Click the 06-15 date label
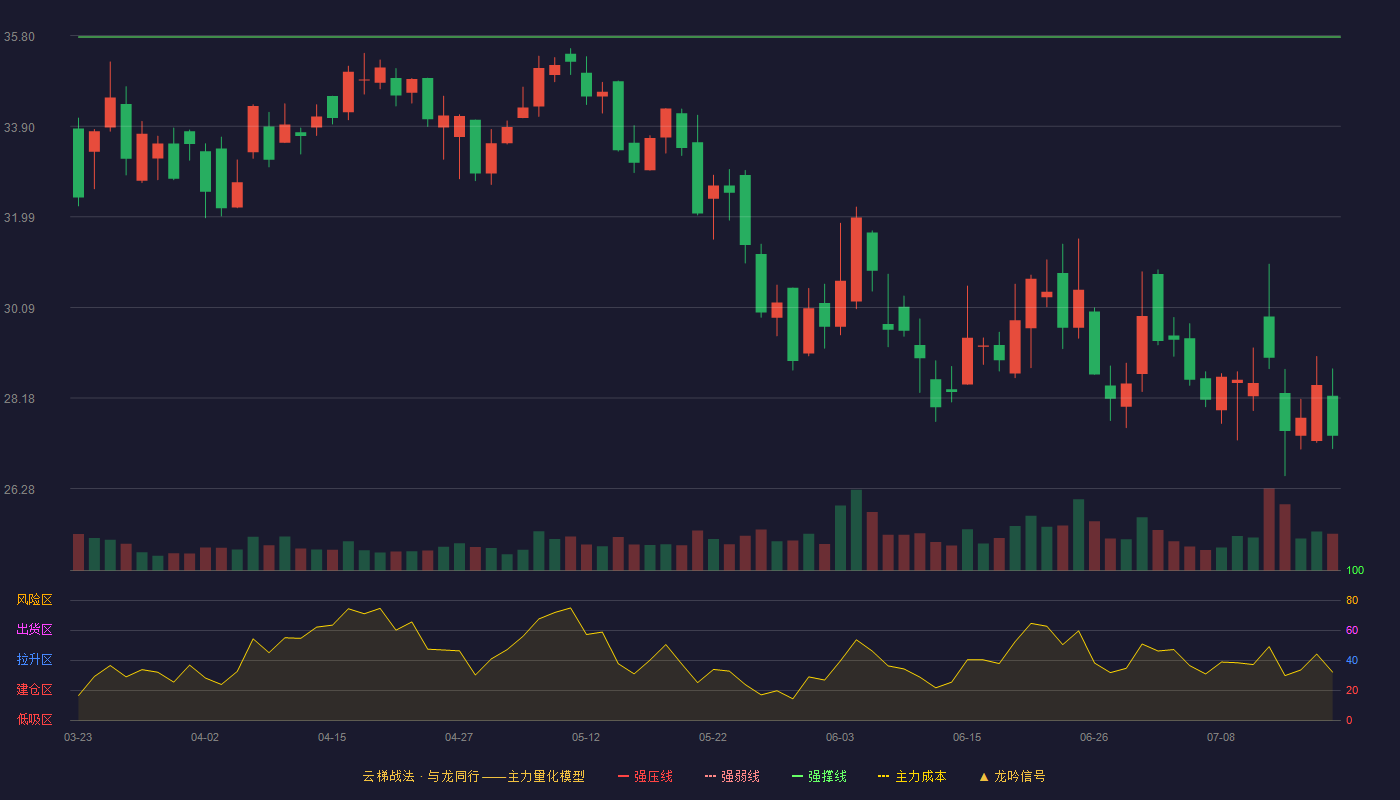 click(967, 737)
